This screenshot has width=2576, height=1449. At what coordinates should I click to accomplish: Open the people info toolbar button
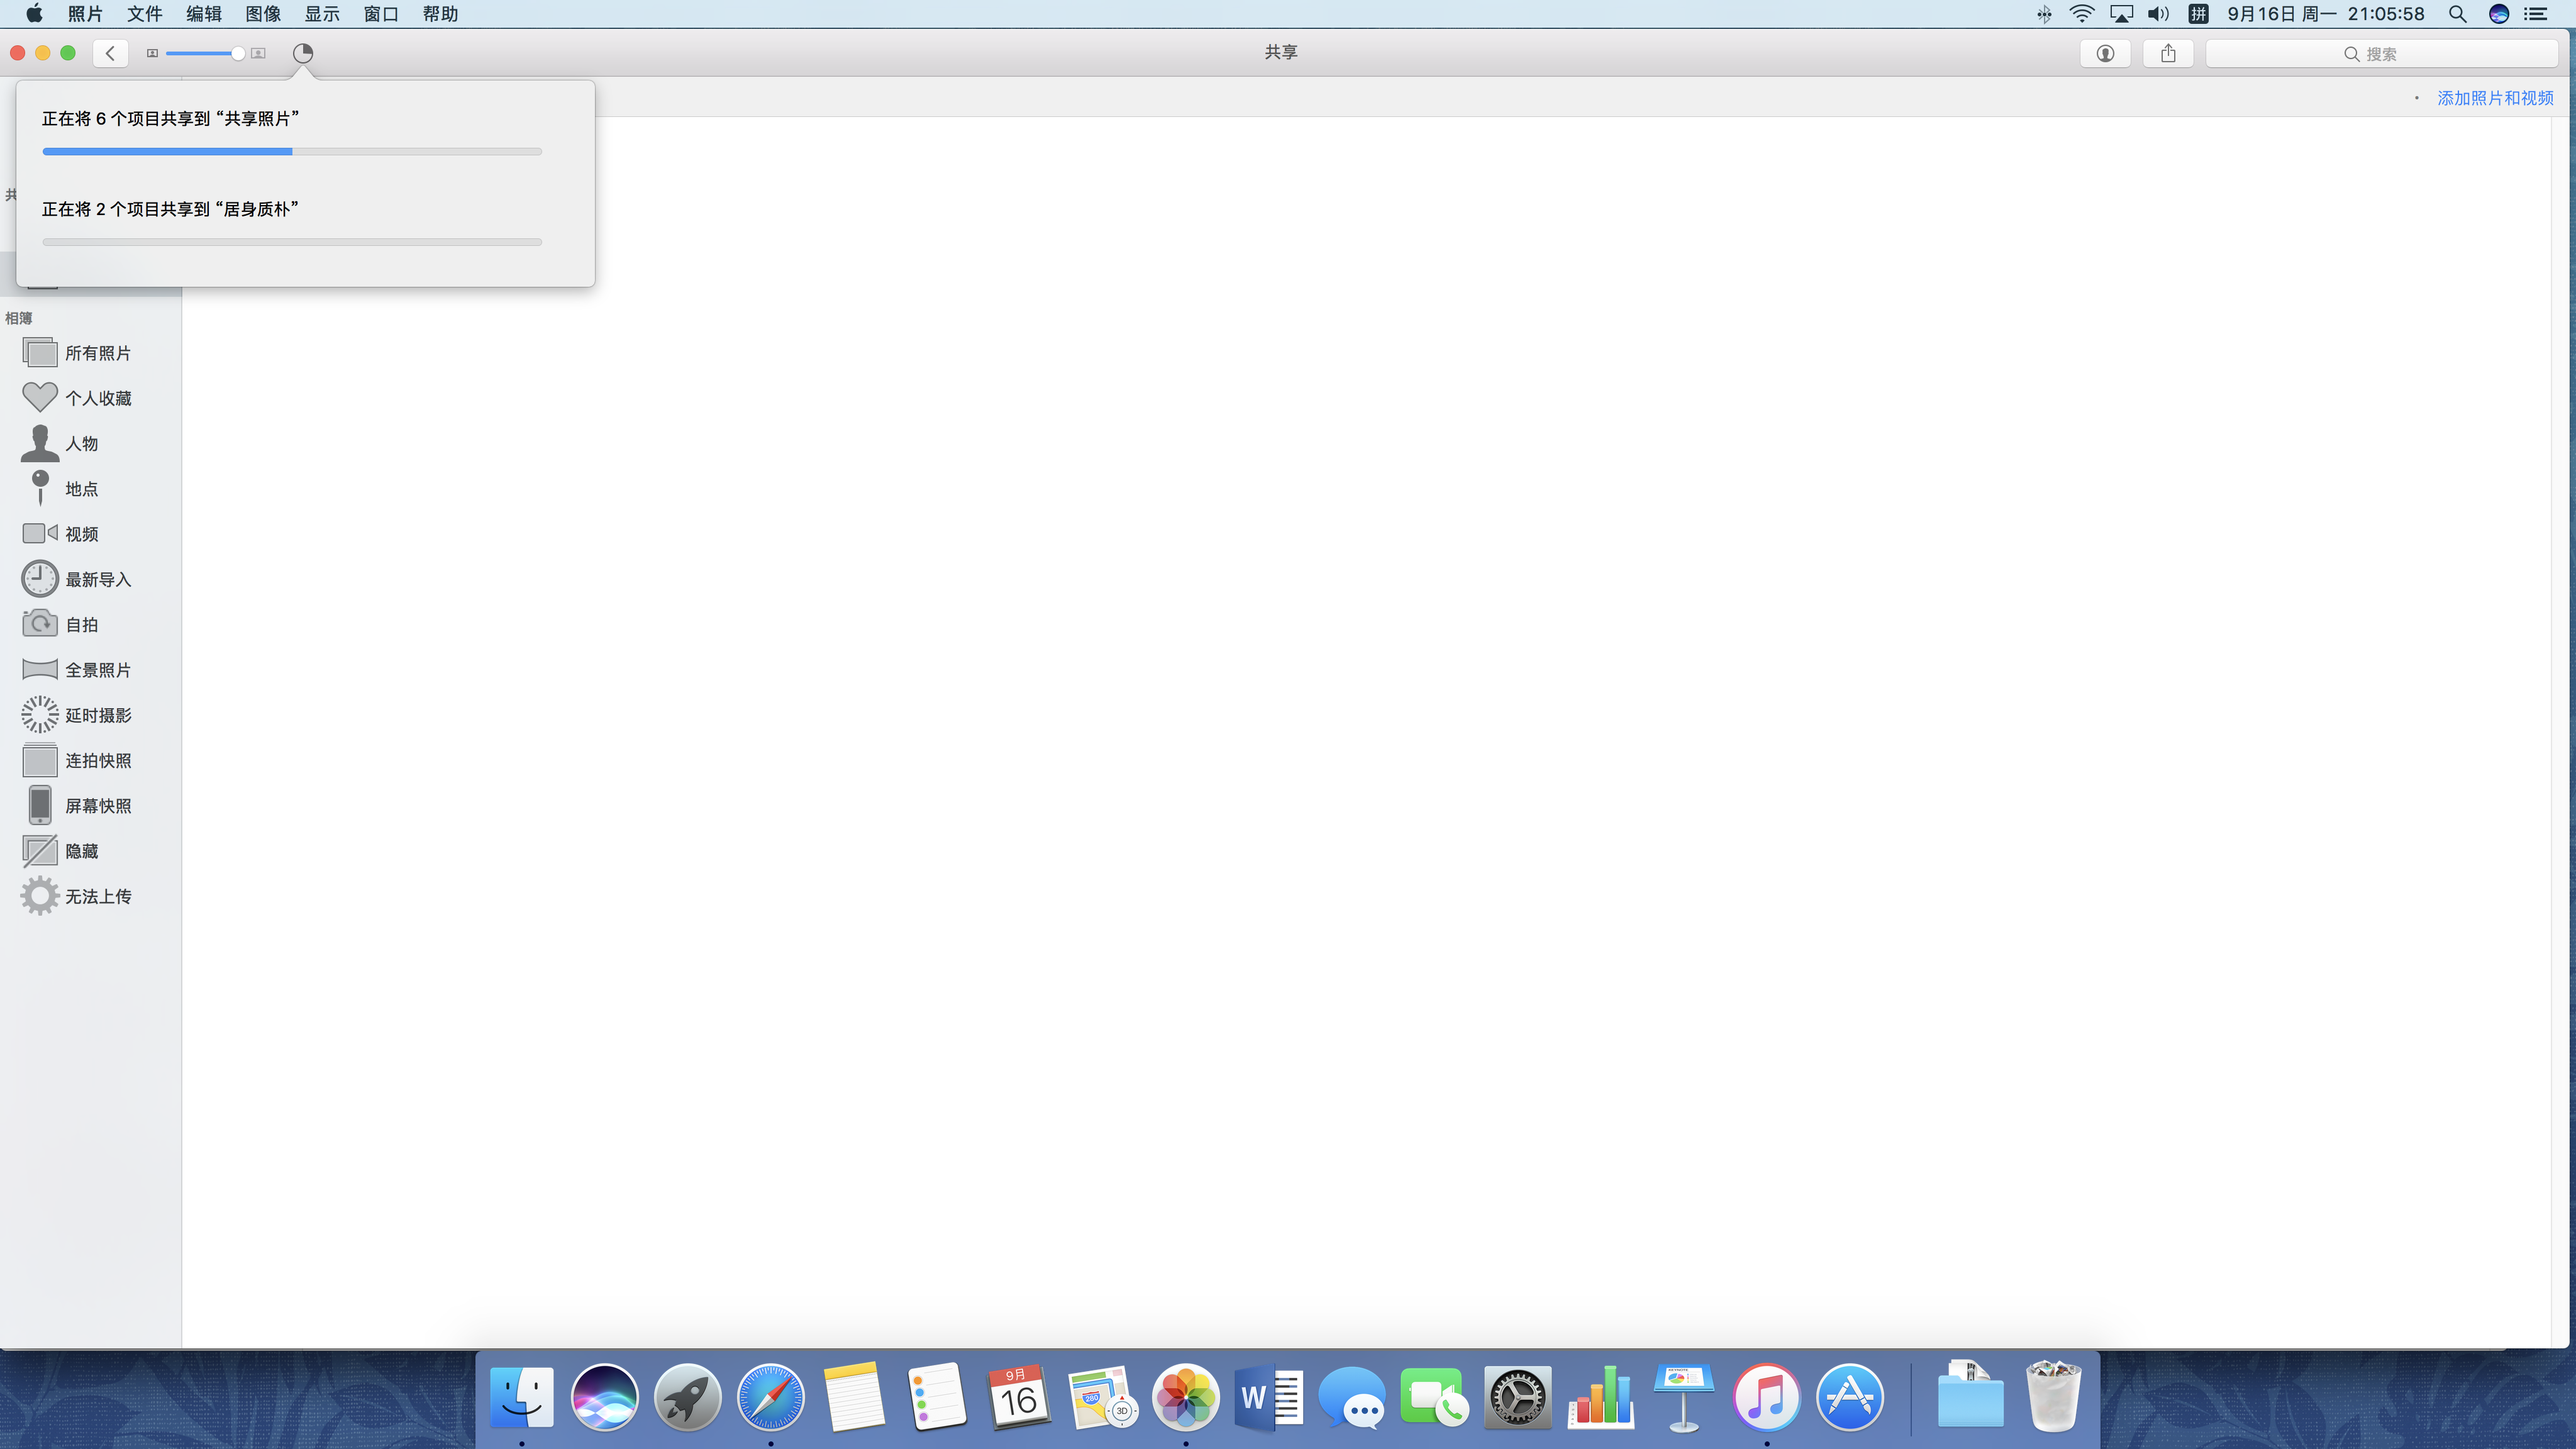(2105, 54)
